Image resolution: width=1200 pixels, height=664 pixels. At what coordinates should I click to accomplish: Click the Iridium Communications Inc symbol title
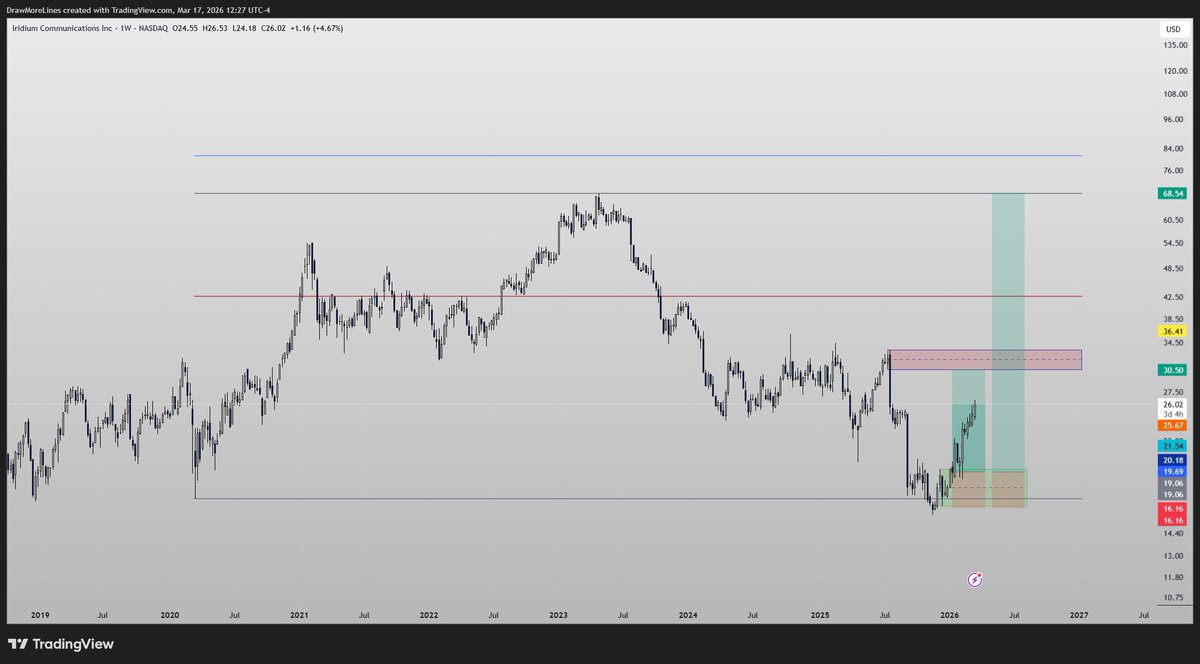point(62,28)
